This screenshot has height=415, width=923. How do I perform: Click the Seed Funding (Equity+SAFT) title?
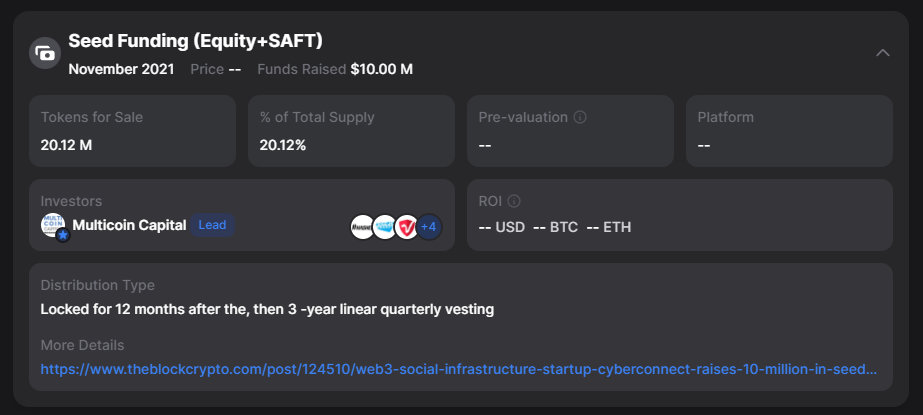(x=195, y=40)
